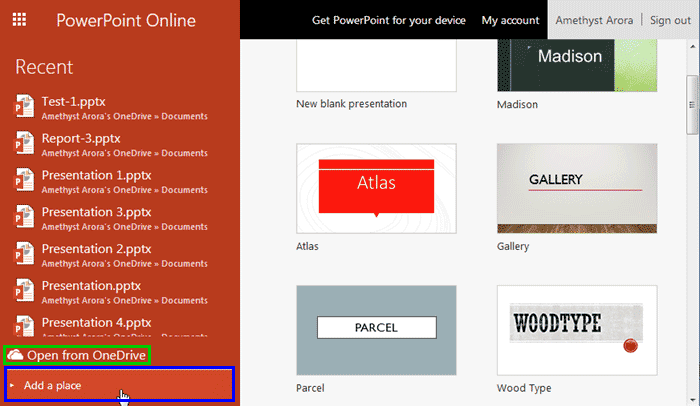Open Presentation 2.pptx recent file name
This screenshot has height=406, width=700.
(x=96, y=249)
